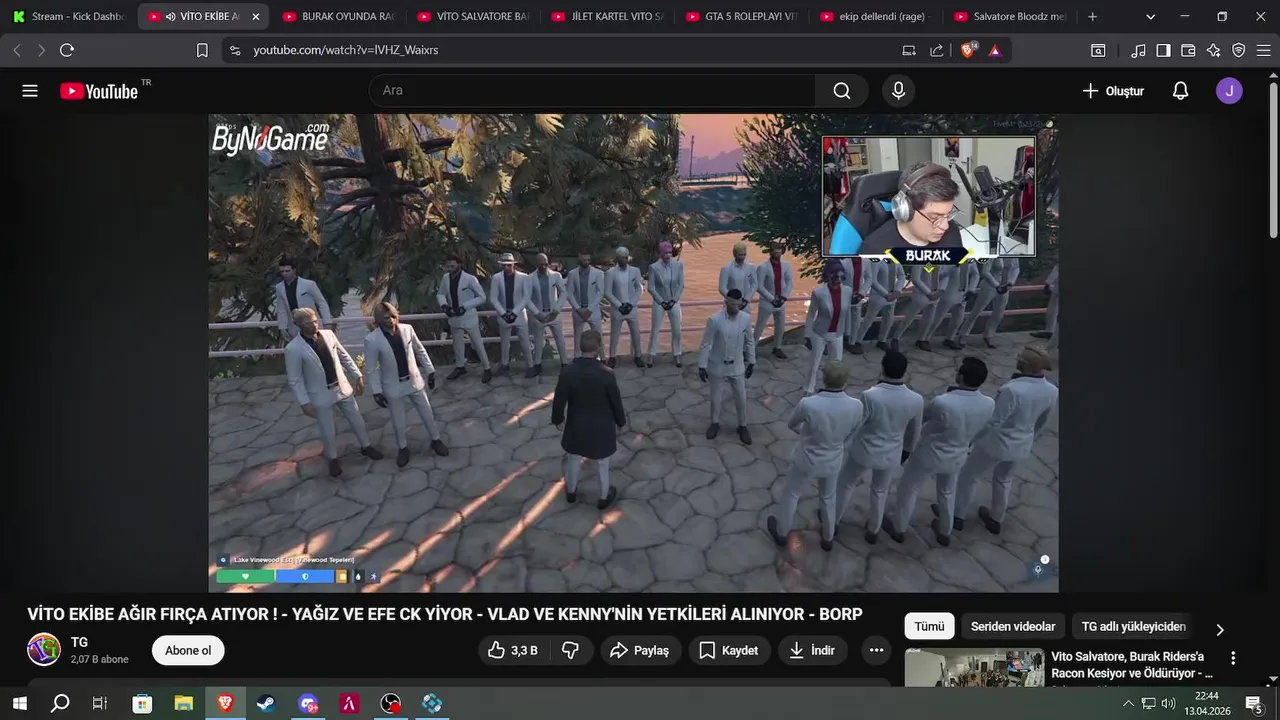The width and height of the screenshot is (1280, 720).
Task: Start voice search with the microphone
Action: (898, 91)
